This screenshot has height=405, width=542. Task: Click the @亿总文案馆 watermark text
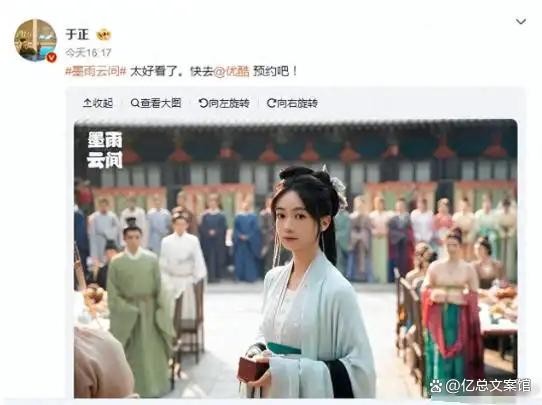[x=488, y=386]
